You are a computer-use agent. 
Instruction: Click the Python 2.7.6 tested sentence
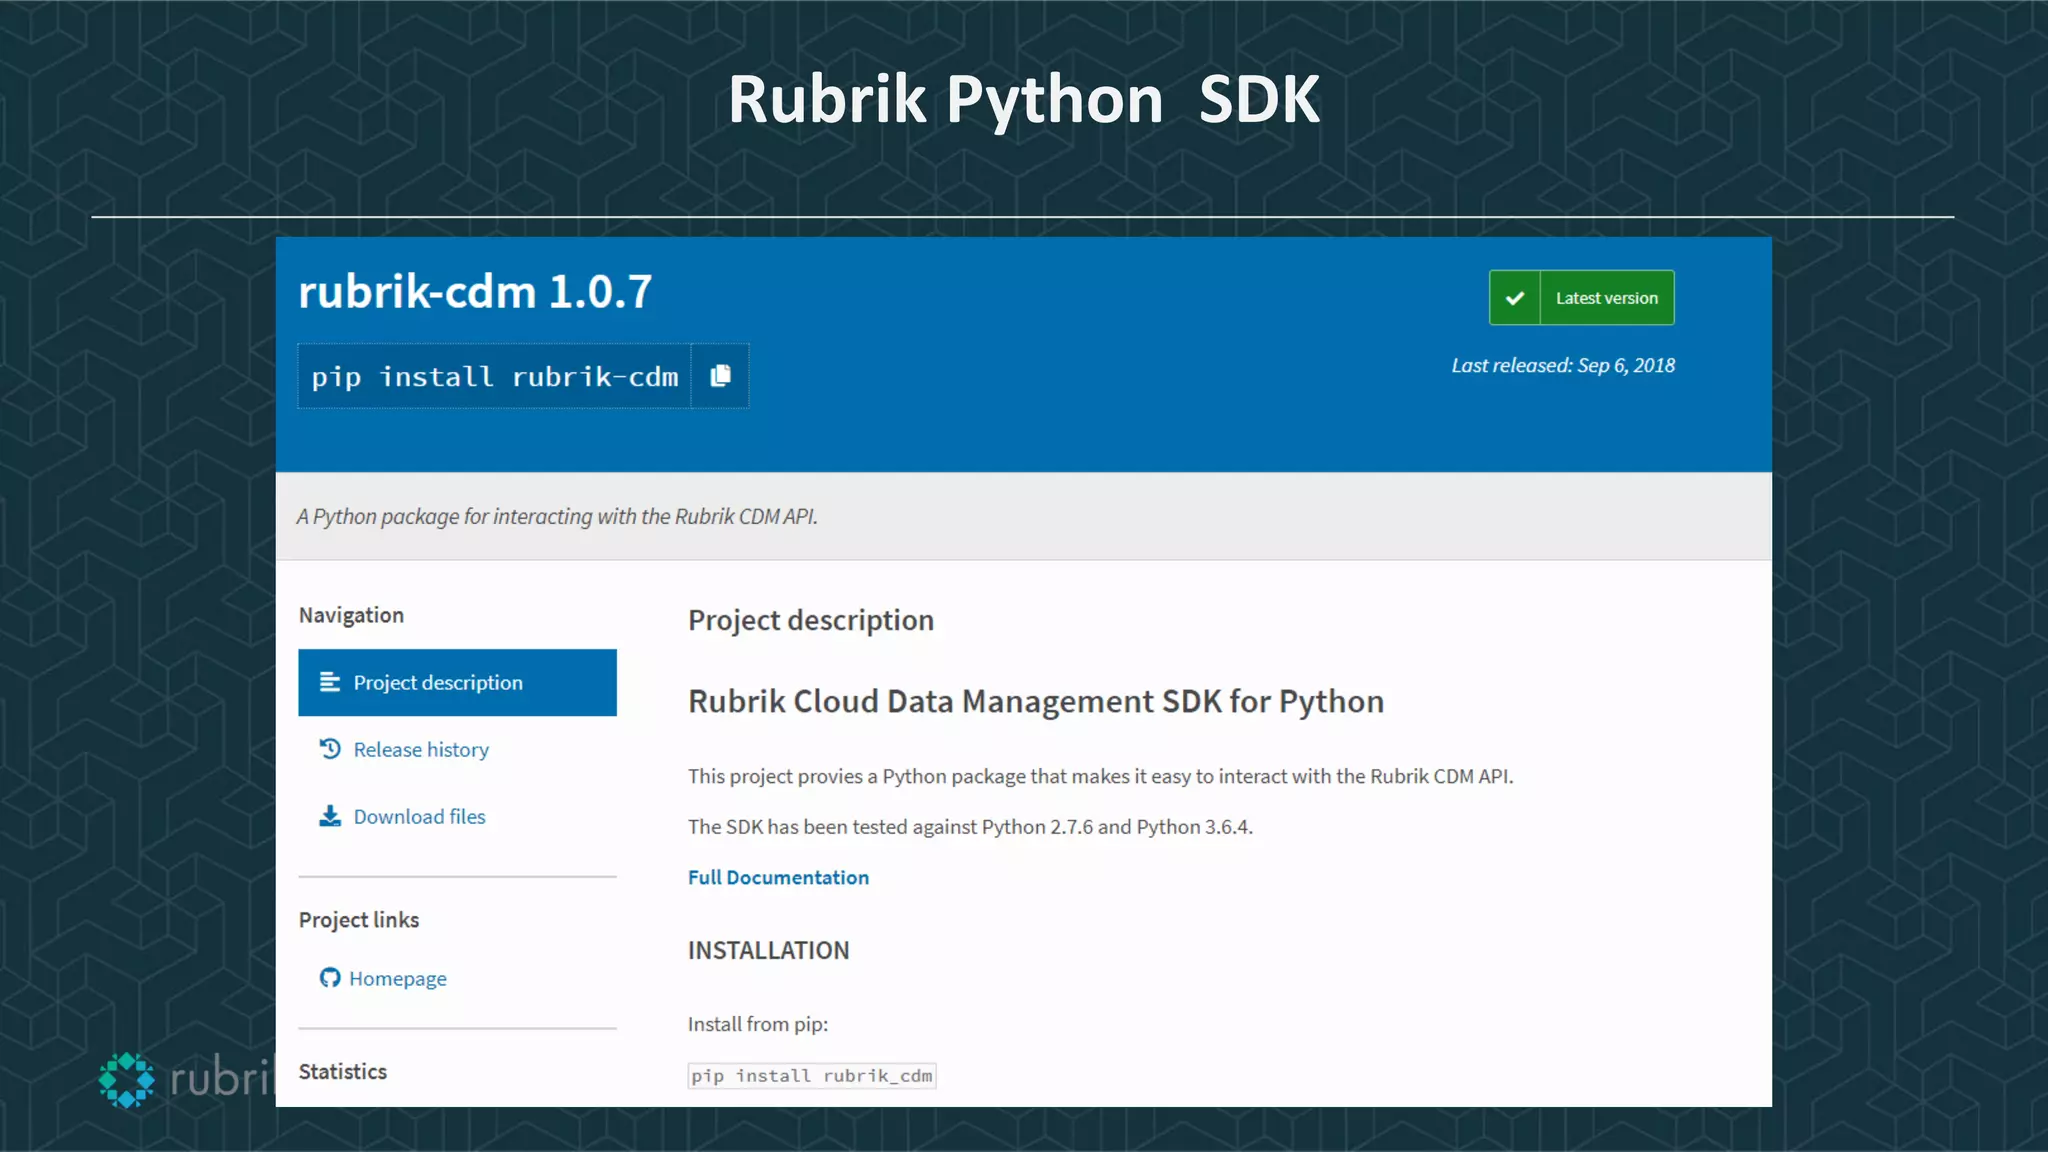970,827
